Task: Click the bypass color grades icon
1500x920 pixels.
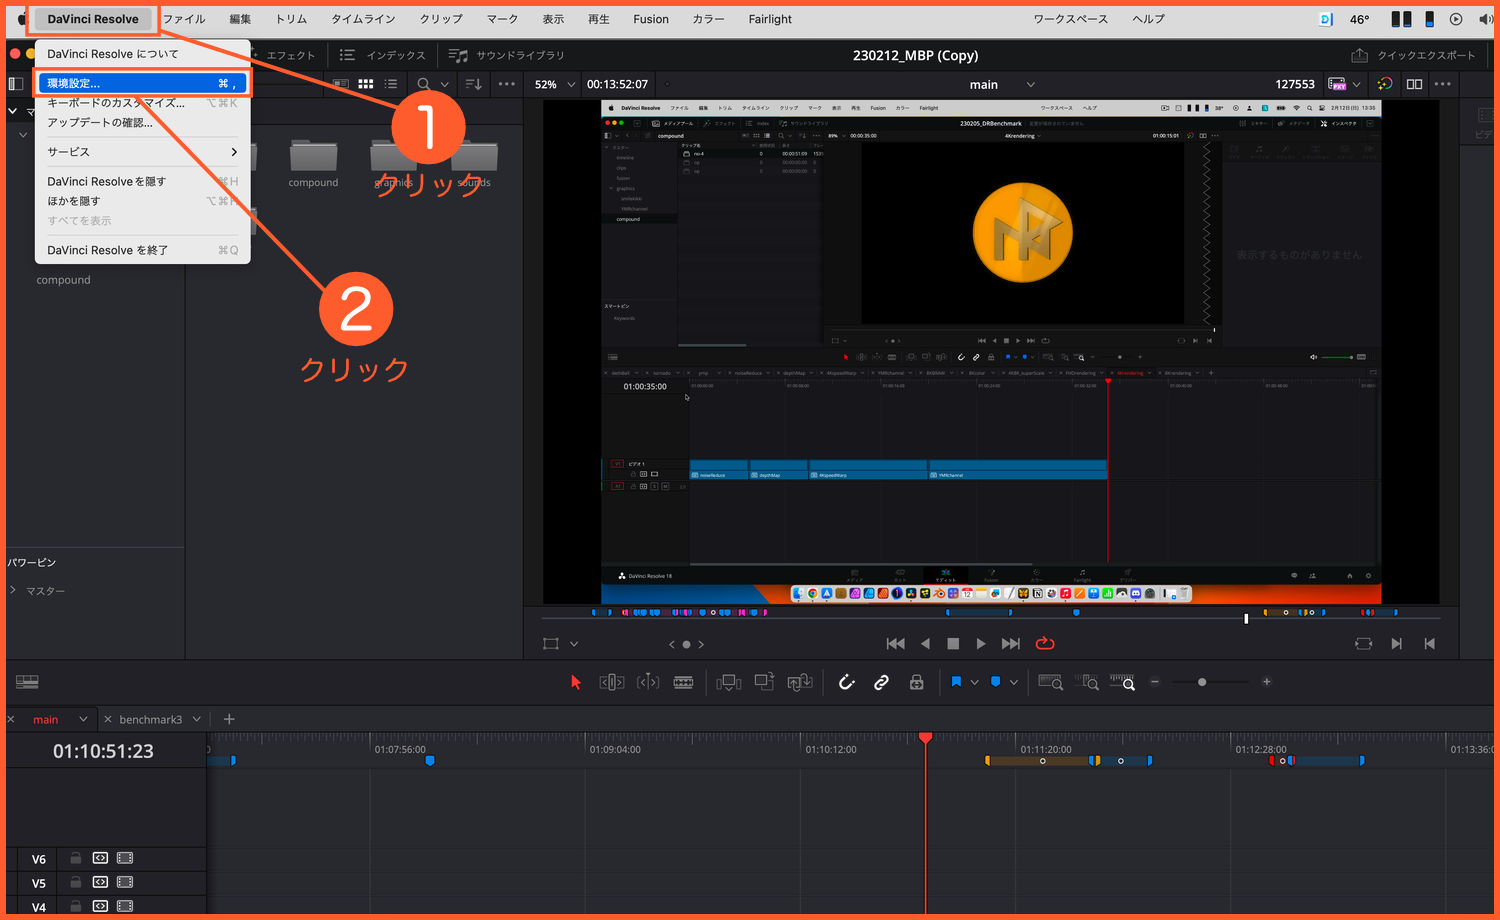Action: point(1385,85)
